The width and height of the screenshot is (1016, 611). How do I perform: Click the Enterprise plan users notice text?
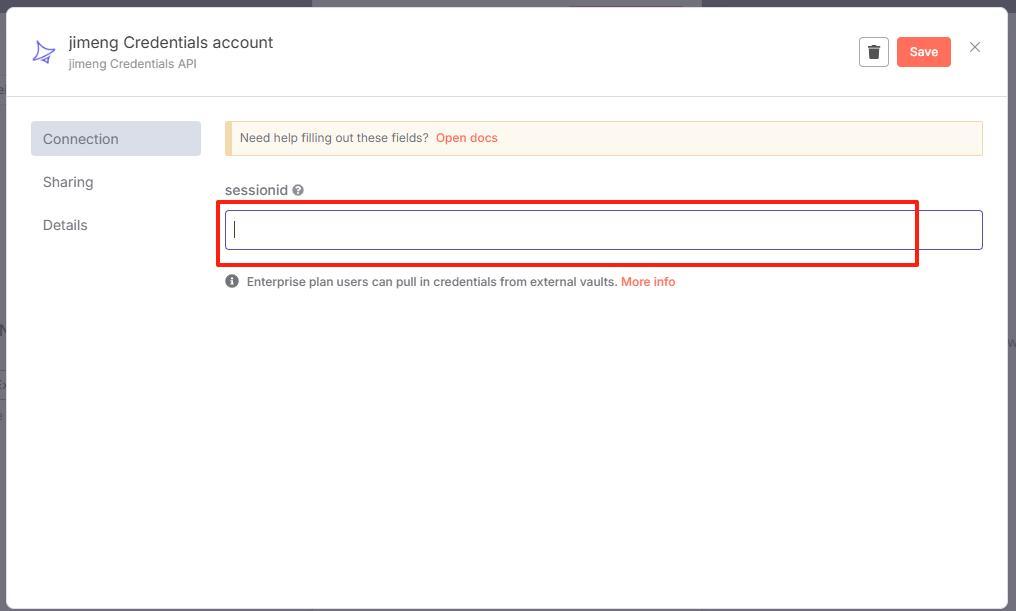tap(432, 282)
